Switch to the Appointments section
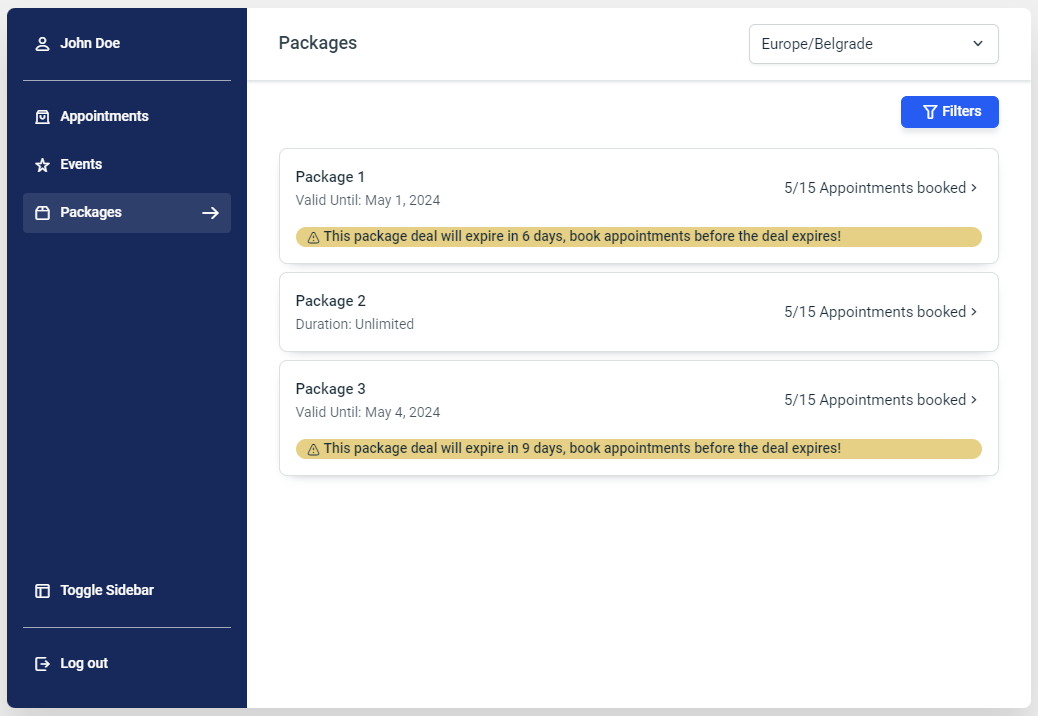 click(x=105, y=116)
